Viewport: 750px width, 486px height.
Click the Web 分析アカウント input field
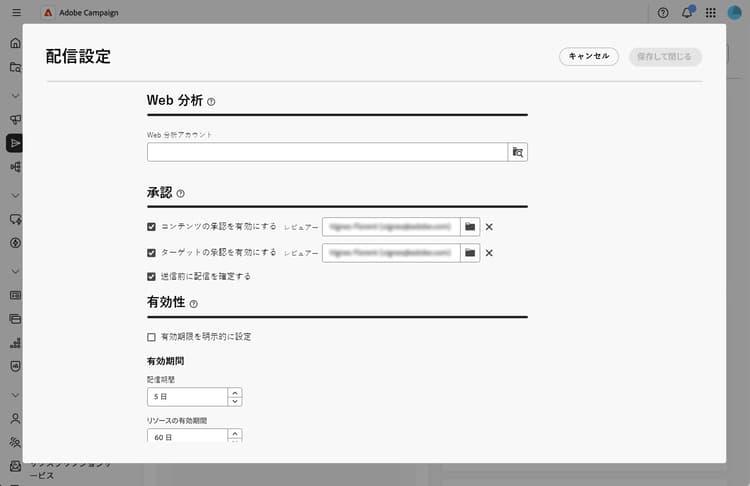click(327, 152)
